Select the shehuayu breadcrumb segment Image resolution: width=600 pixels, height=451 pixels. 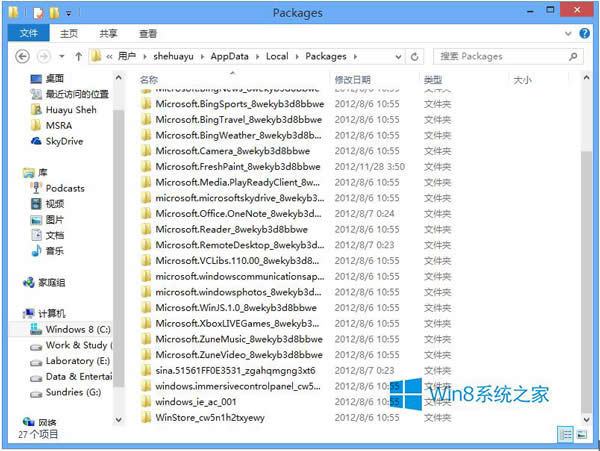point(173,57)
